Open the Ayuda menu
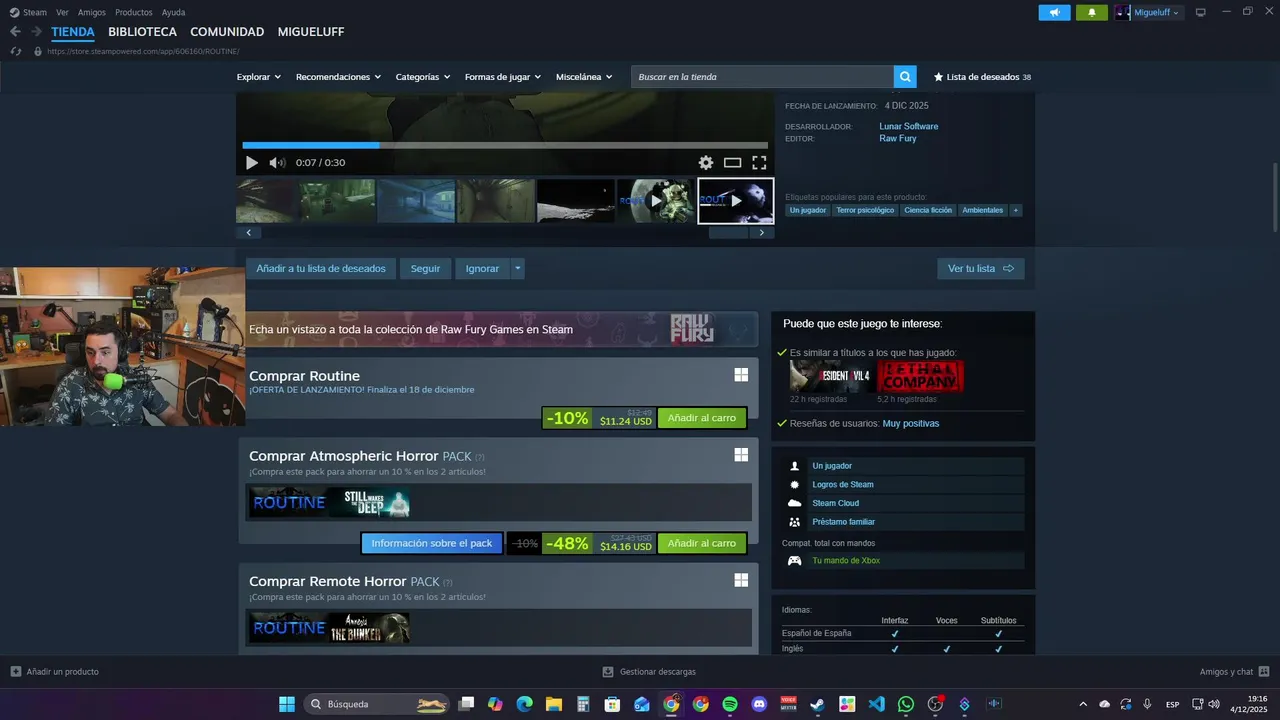Viewport: 1280px width, 720px height. click(x=173, y=12)
